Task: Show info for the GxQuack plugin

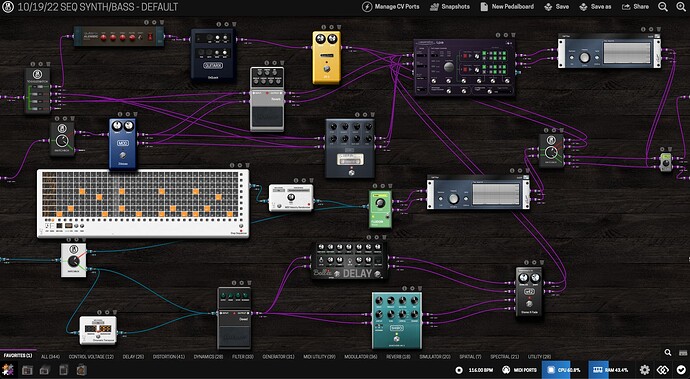Action: (x=219, y=25)
